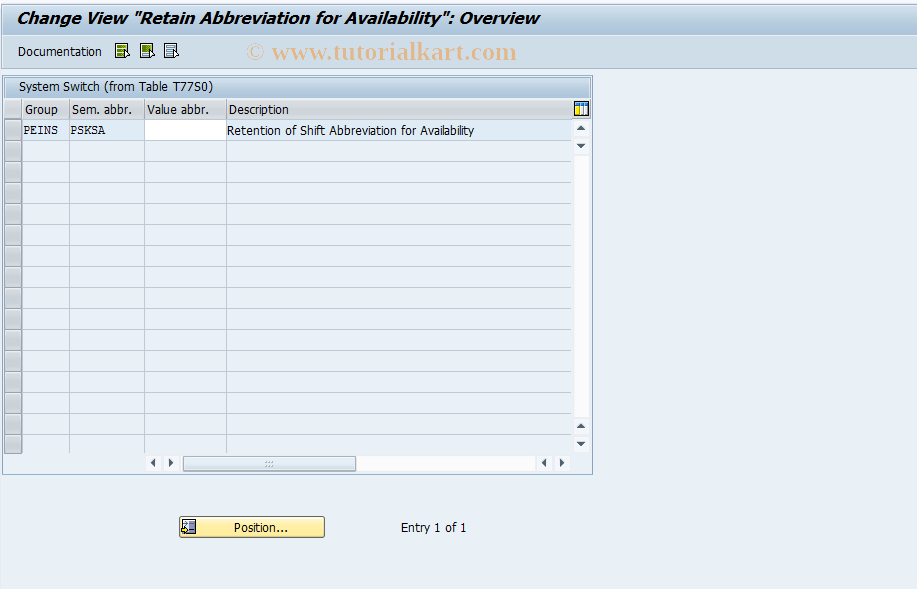This screenshot has width=917, height=589.
Task: Open the Documentation button
Action: pyautogui.click(x=60, y=51)
